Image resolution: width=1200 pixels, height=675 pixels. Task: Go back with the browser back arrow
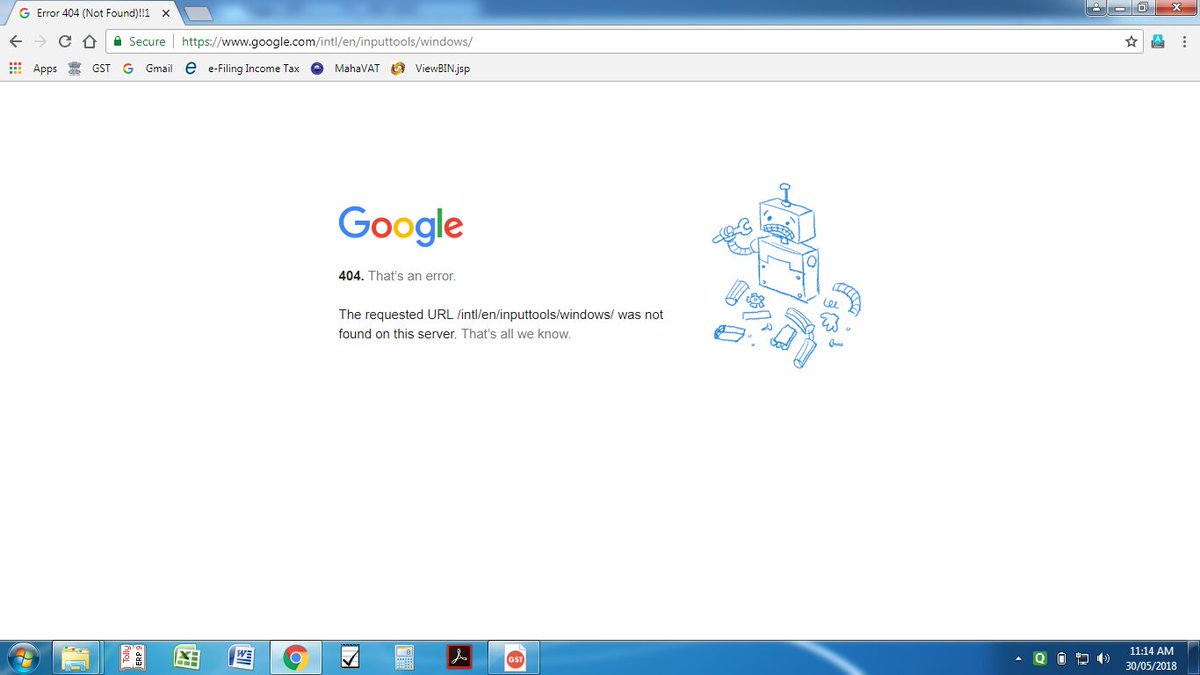click(15, 42)
